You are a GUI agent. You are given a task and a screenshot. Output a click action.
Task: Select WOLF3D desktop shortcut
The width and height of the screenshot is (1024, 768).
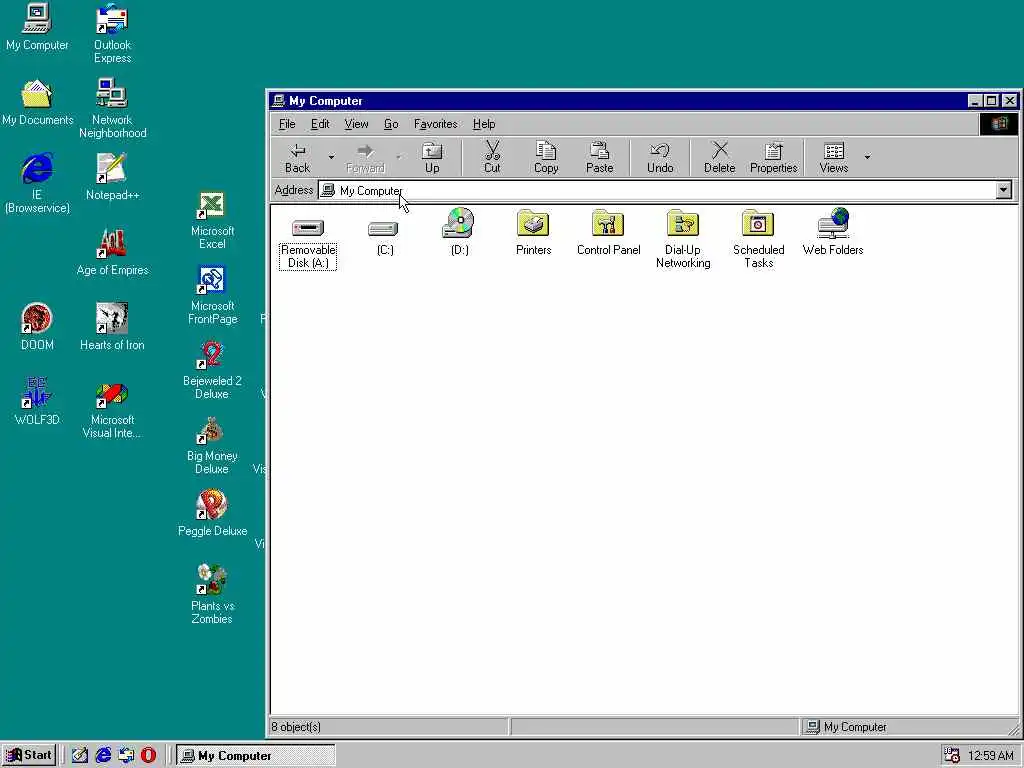pyautogui.click(x=37, y=402)
